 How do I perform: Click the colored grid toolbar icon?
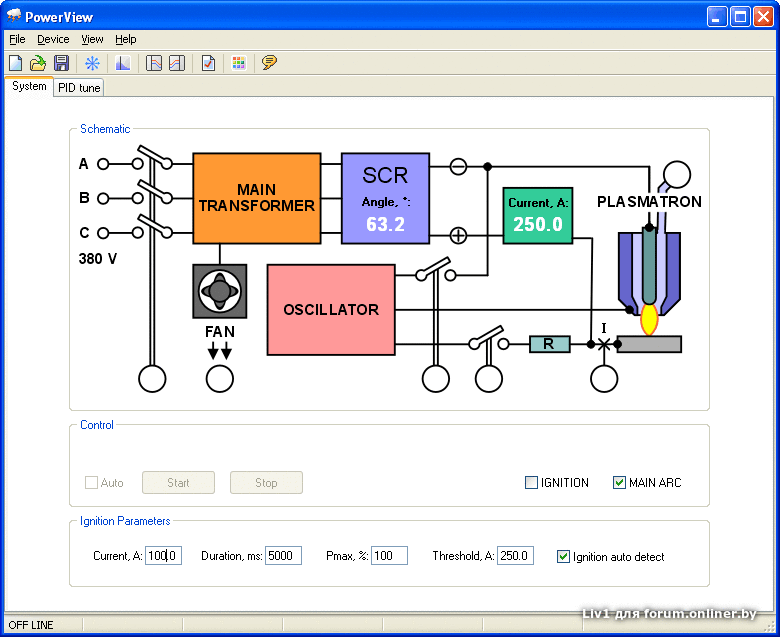point(238,63)
